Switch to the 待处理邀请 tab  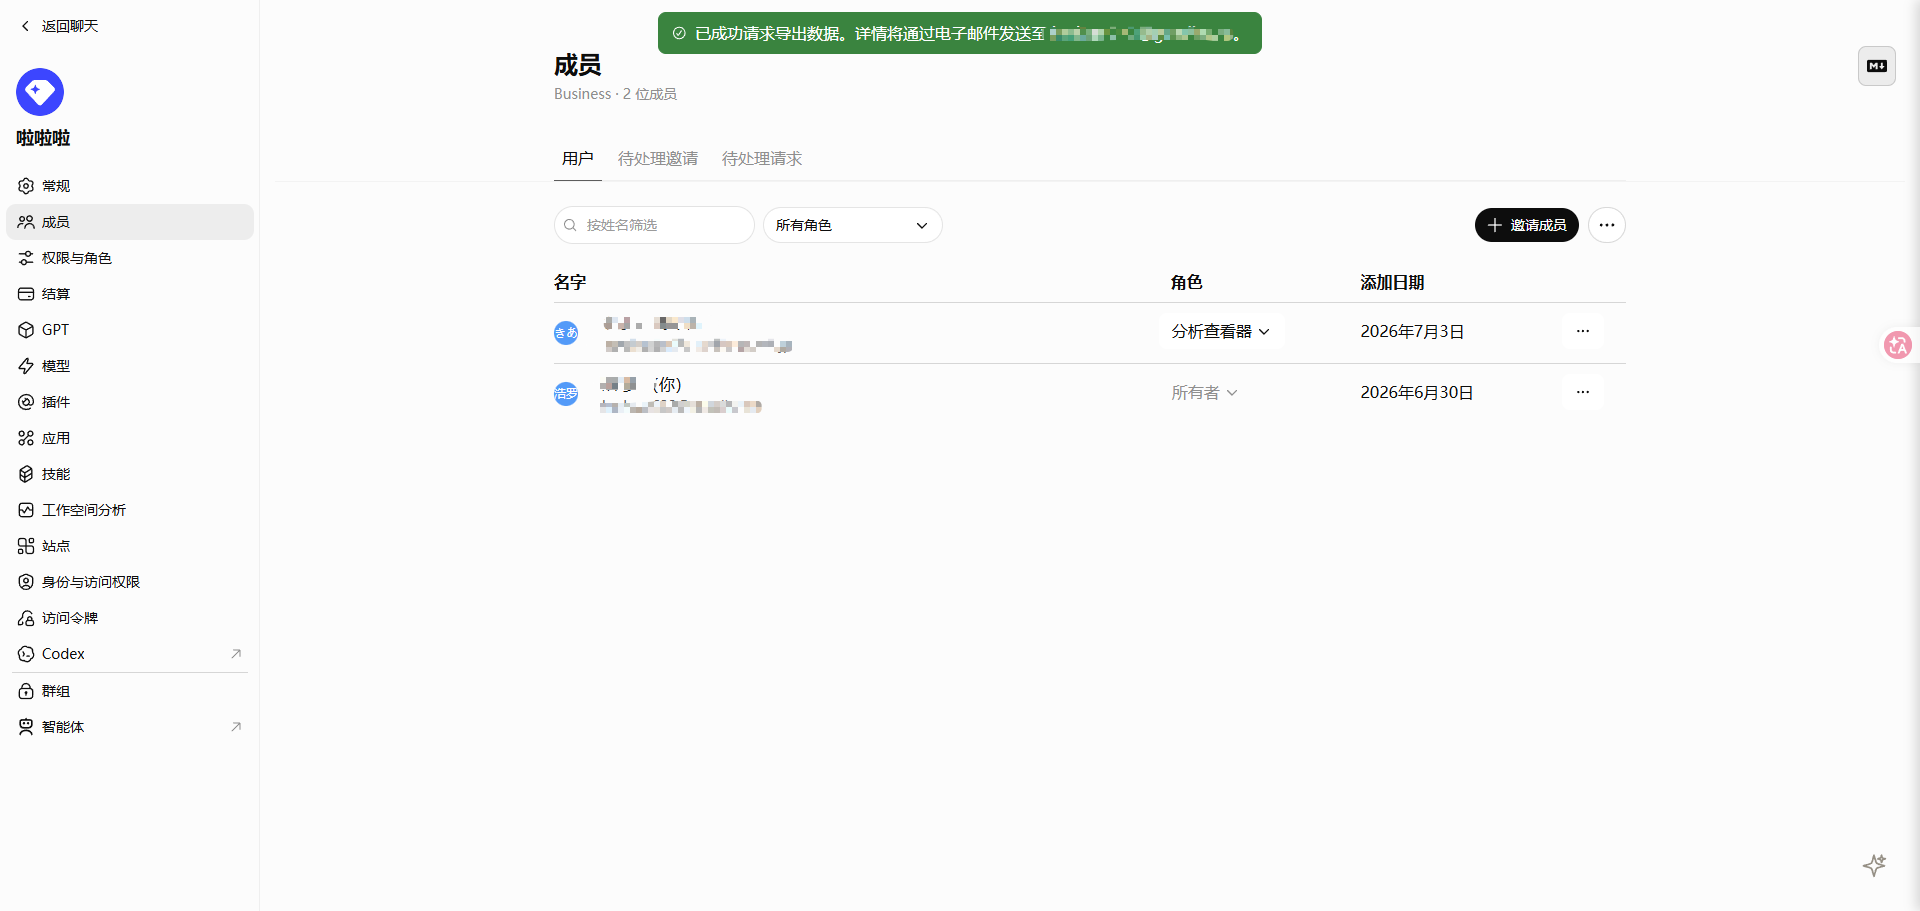pos(658,159)
